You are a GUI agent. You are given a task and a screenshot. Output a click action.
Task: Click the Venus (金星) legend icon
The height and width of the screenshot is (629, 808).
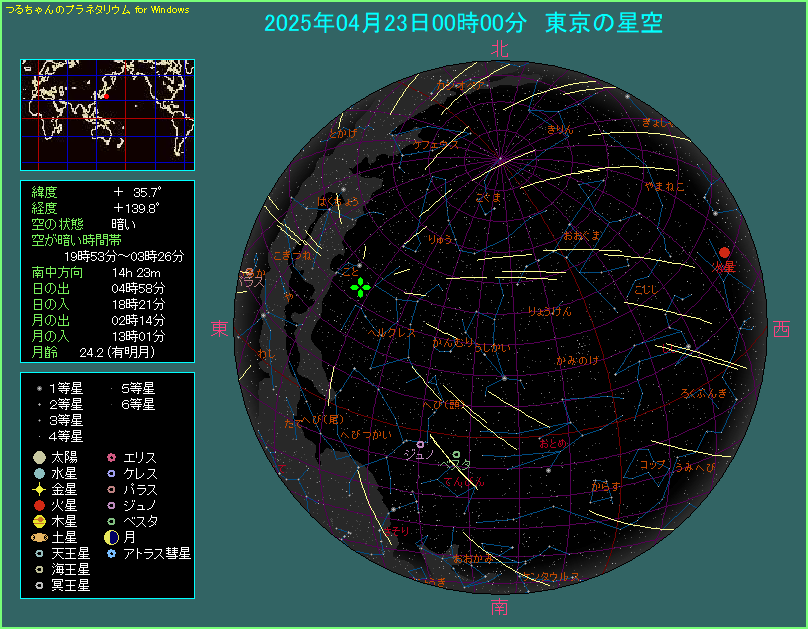click(38, 489)
